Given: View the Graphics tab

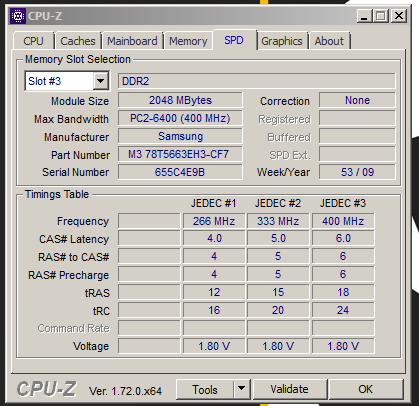Looking at the screenshot, I should coord(282,41).
